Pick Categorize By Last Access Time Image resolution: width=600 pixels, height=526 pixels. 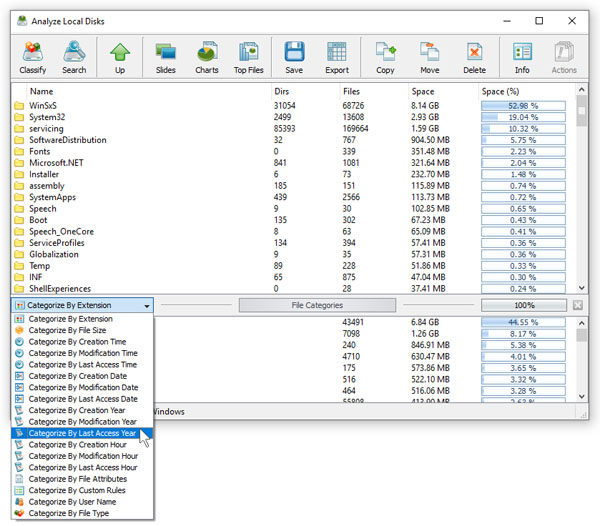coord(82,365)
